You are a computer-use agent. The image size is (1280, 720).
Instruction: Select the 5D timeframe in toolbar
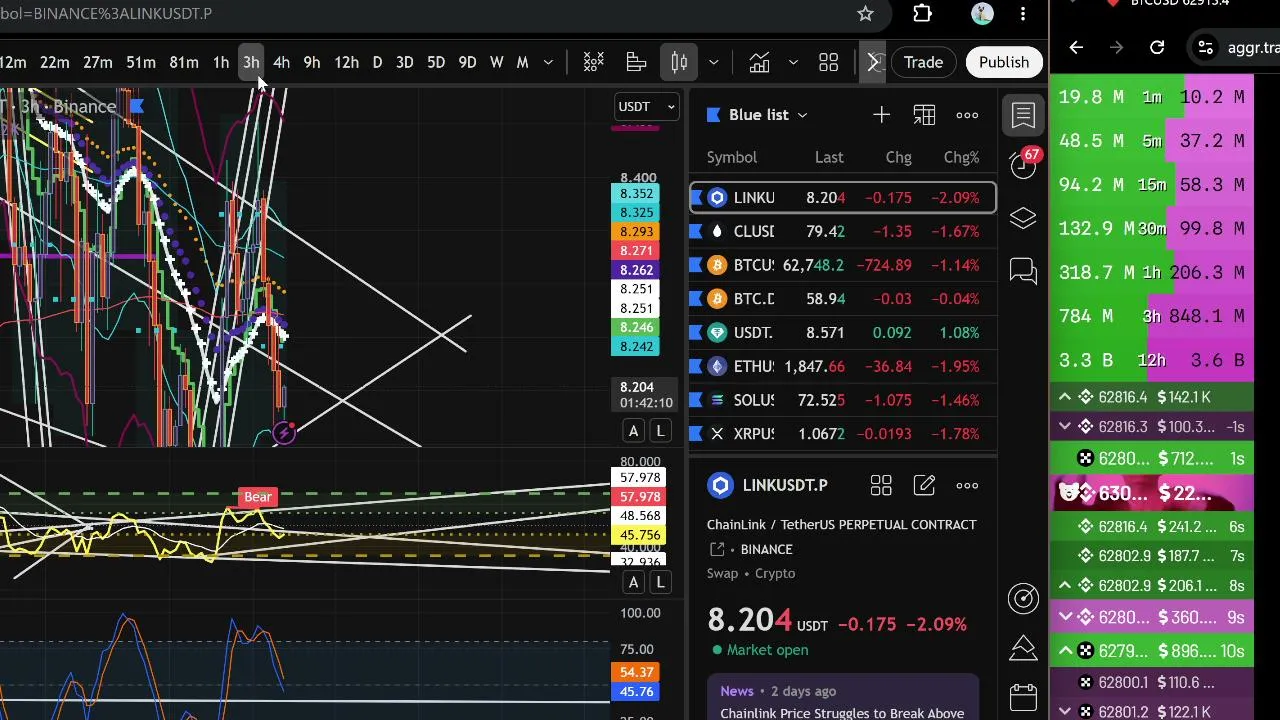[436, 62]
